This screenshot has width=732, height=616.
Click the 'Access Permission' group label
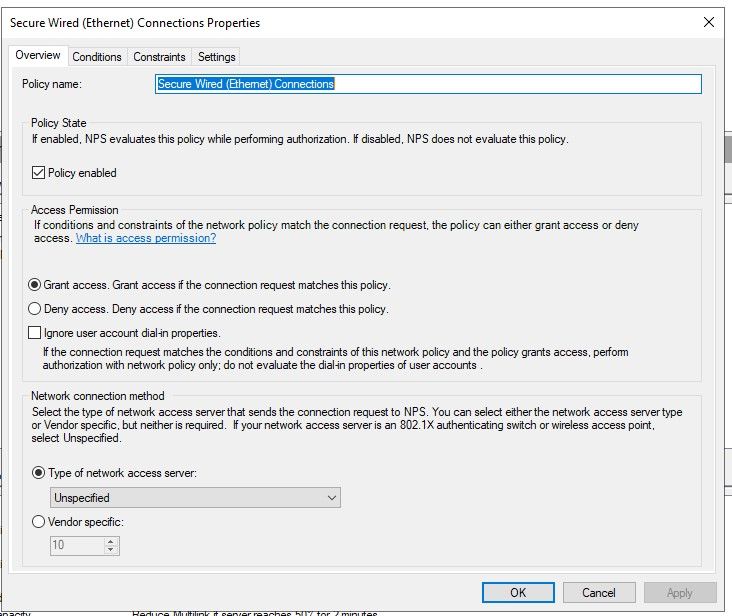pyautogui.click(x=75, y=210)
